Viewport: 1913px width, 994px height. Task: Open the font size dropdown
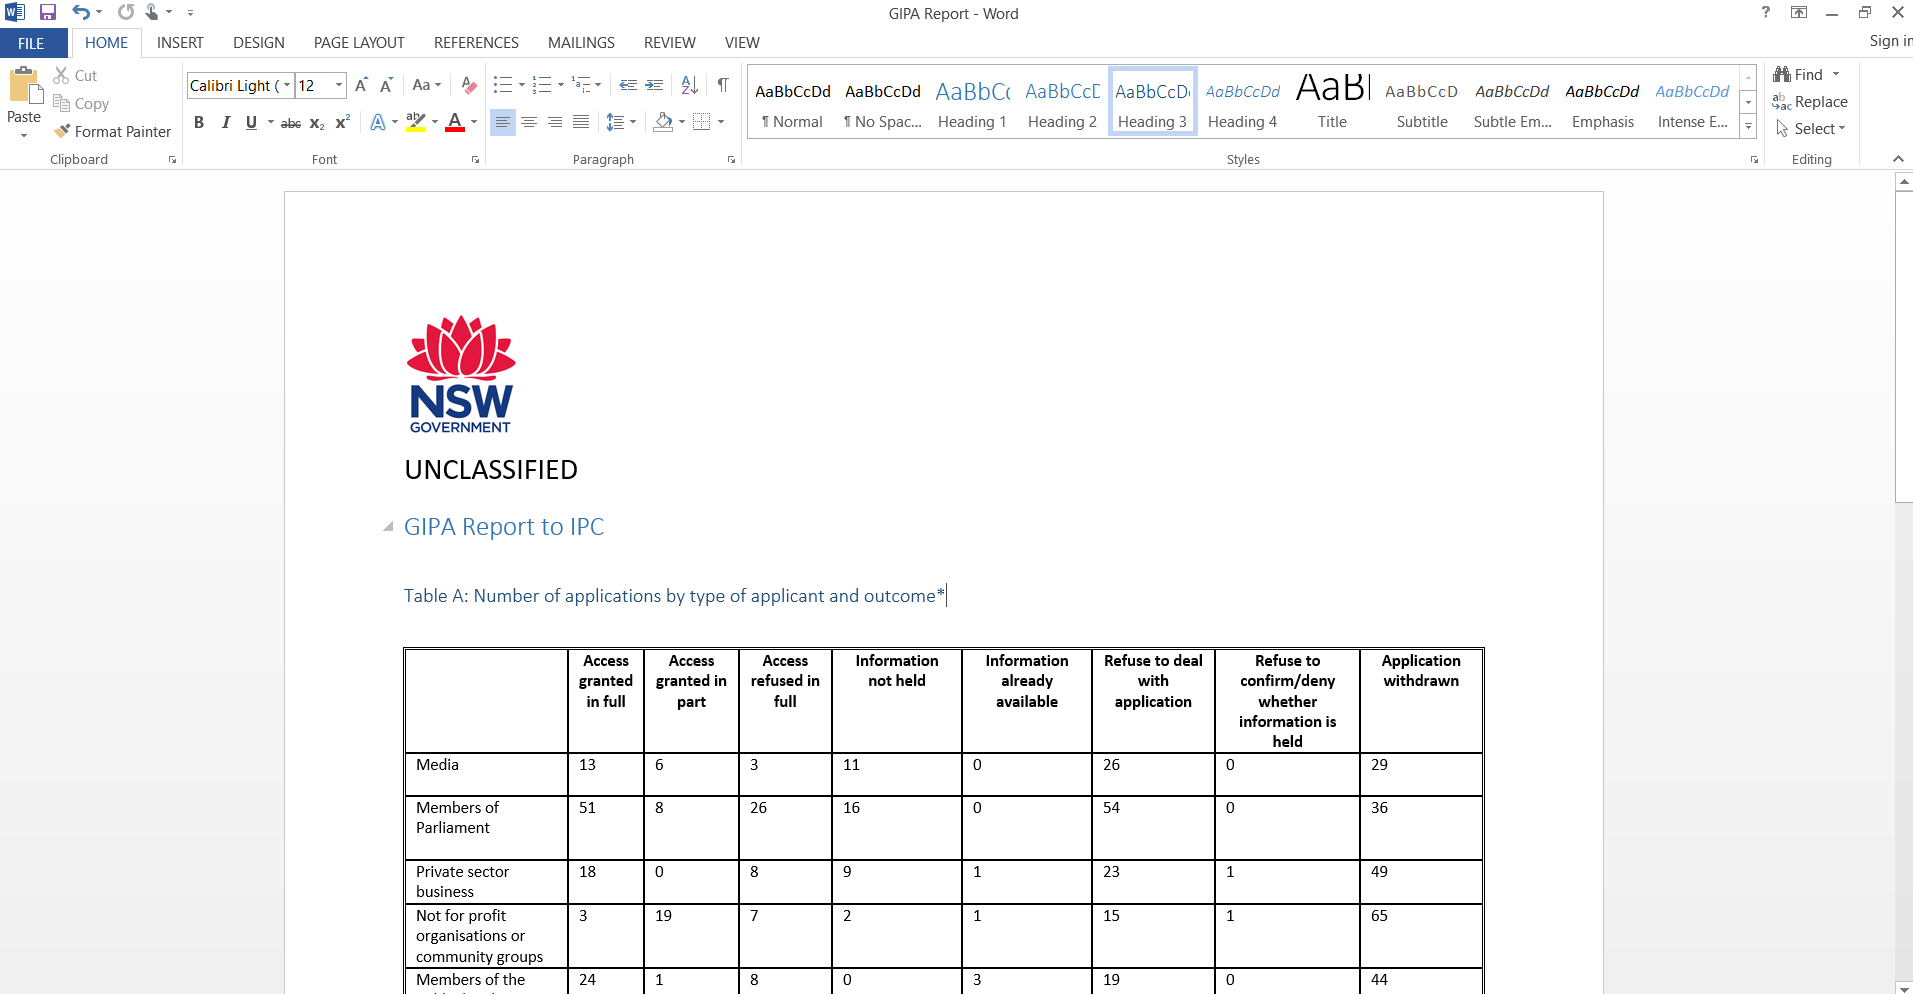pos(339,85)
